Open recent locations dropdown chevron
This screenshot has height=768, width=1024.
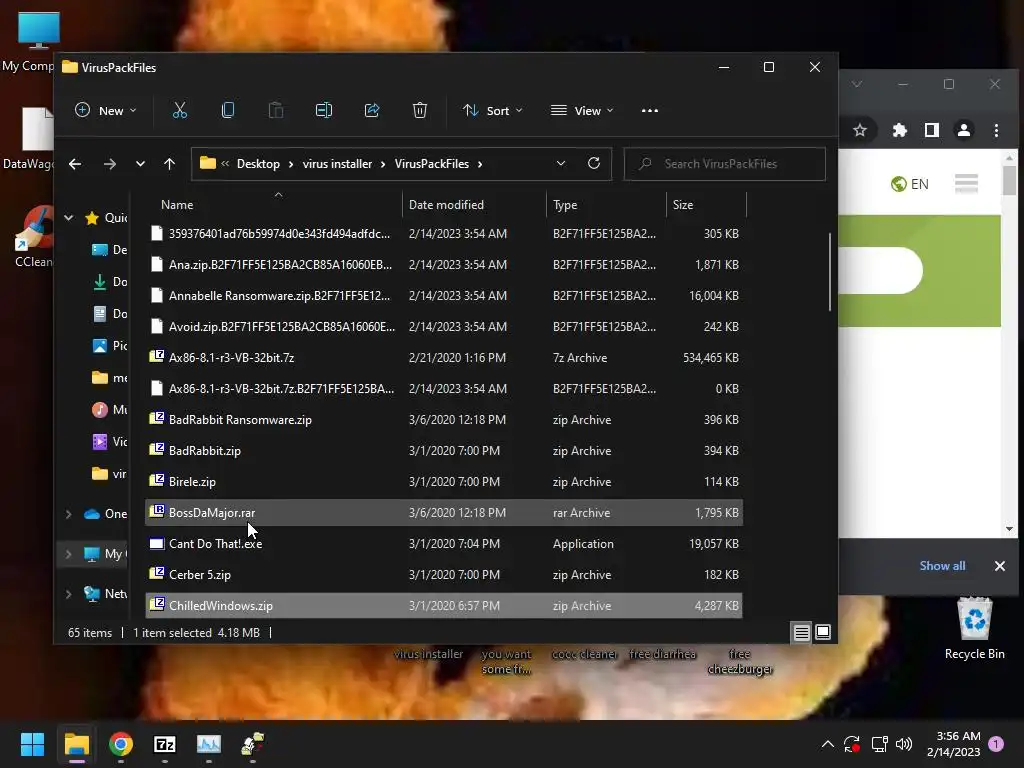140,164
